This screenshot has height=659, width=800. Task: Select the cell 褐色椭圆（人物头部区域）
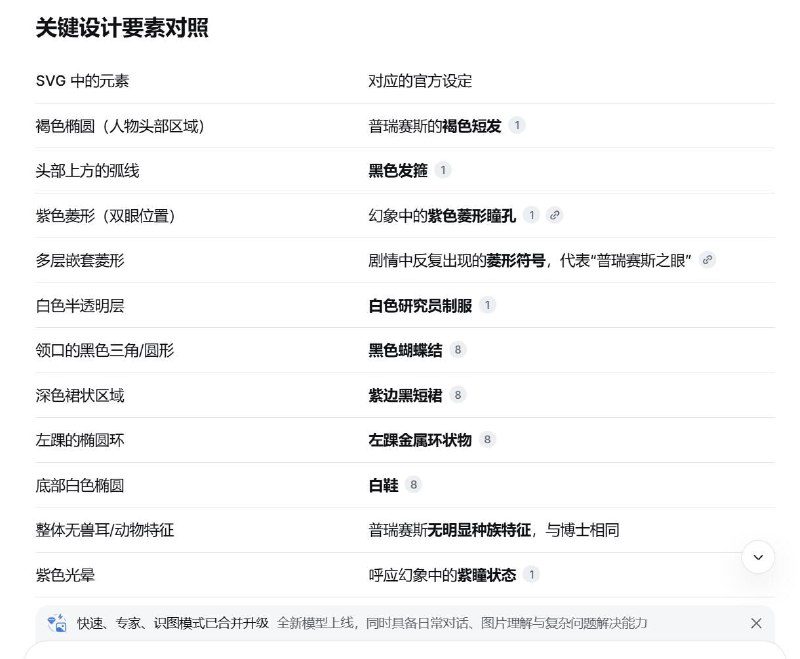tap(120, 126)
